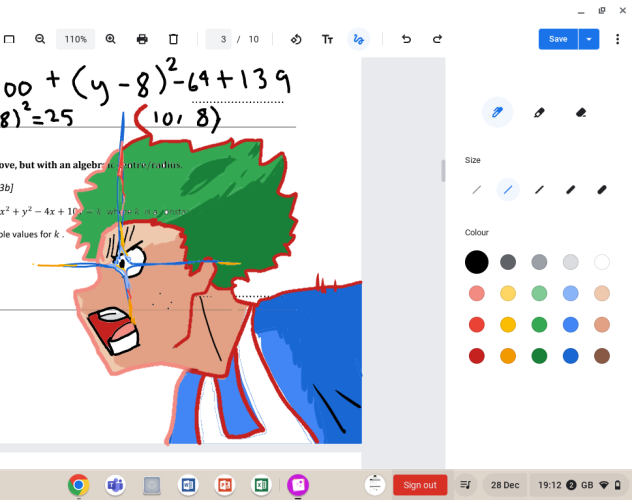Viewport: 632px width, 500px height.
Task: Redo the drawing stroke
Action: (x=437, y=39)
